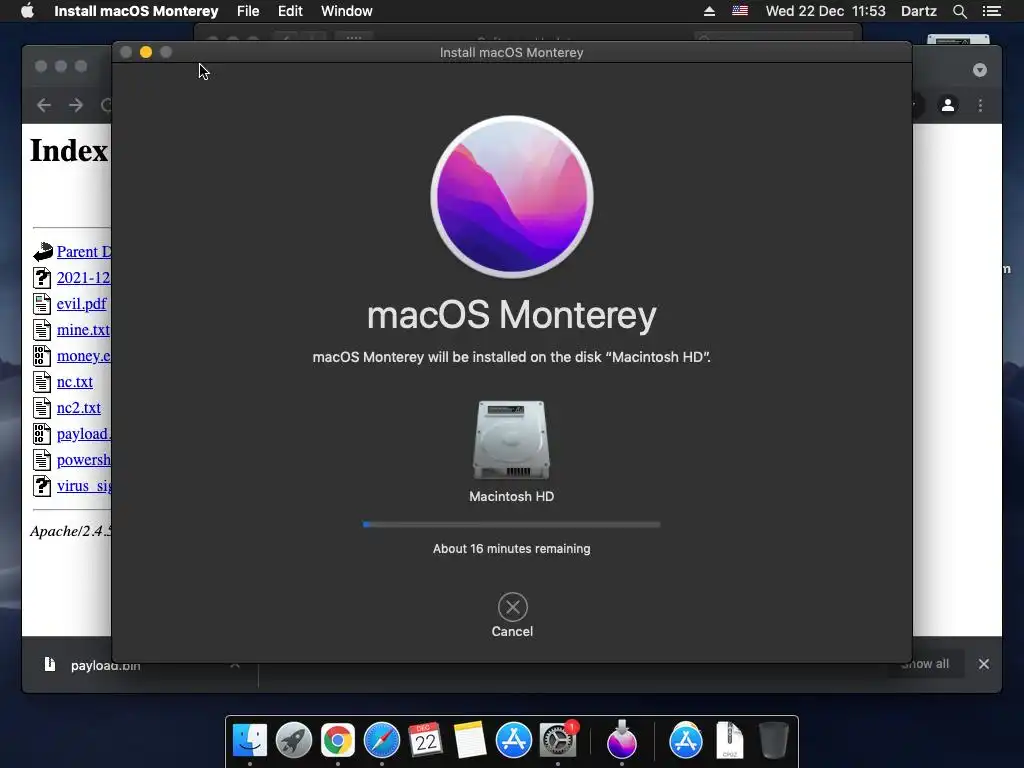Go forward in the Chrome window

[x=76, y=105]
